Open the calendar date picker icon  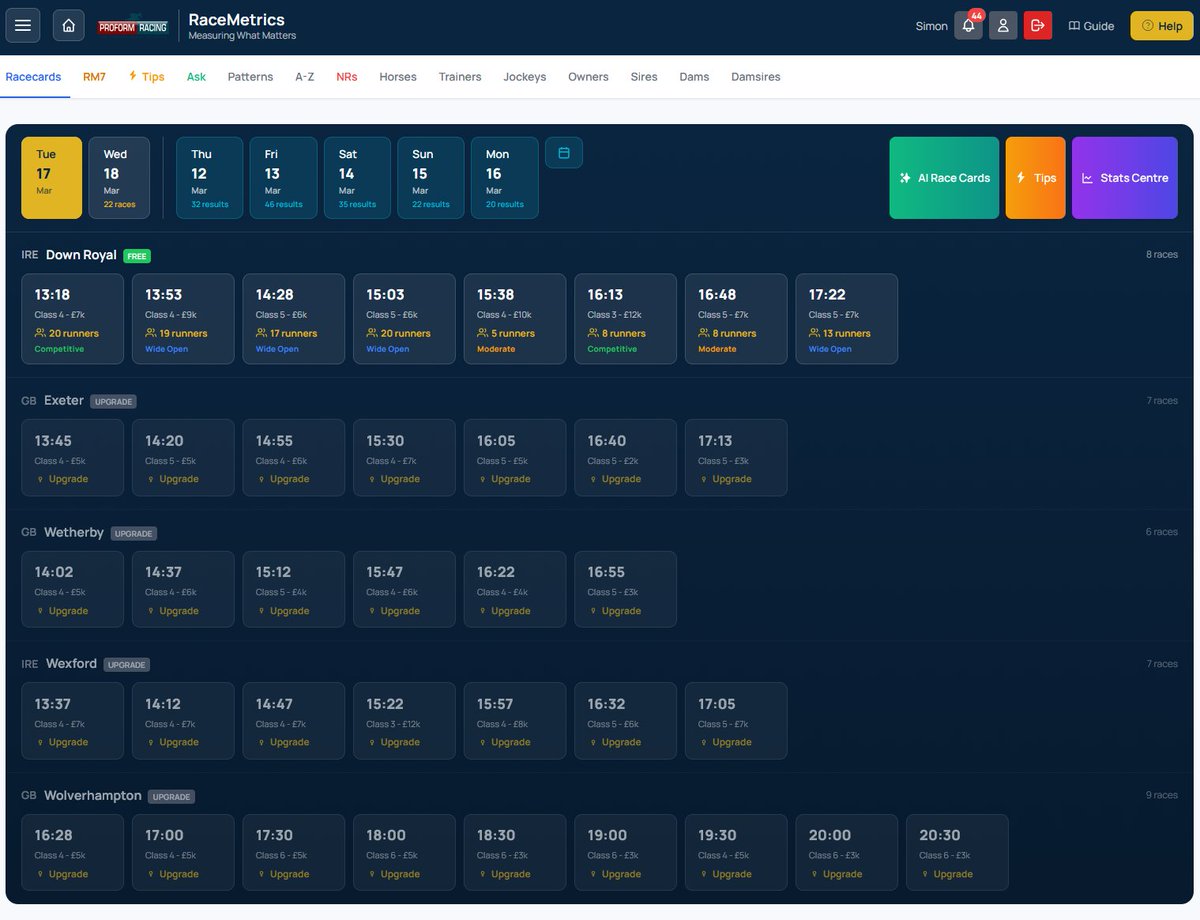point(564,153)
